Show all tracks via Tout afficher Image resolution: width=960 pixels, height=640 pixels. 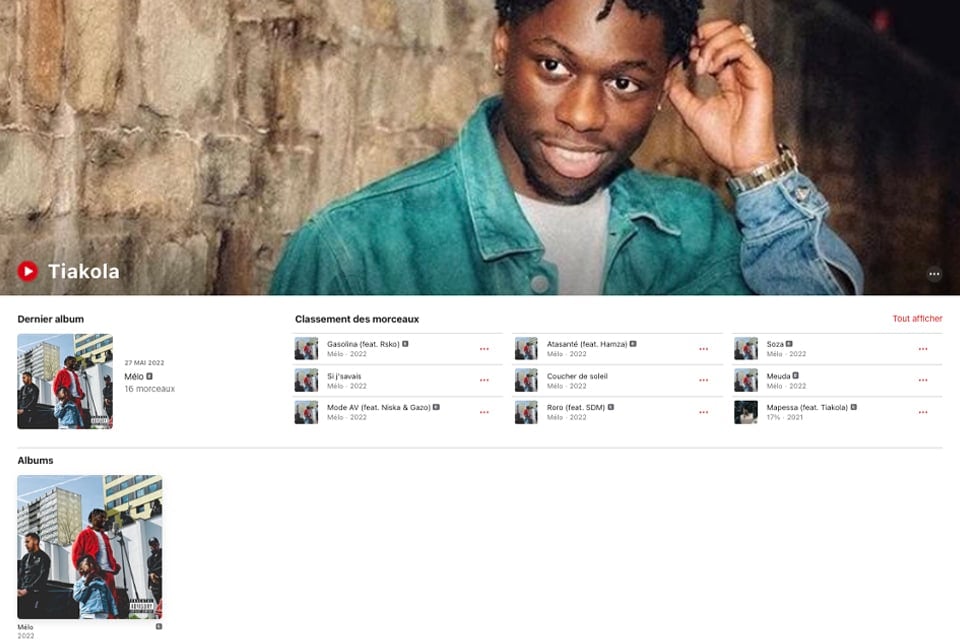tap(917, 318)
